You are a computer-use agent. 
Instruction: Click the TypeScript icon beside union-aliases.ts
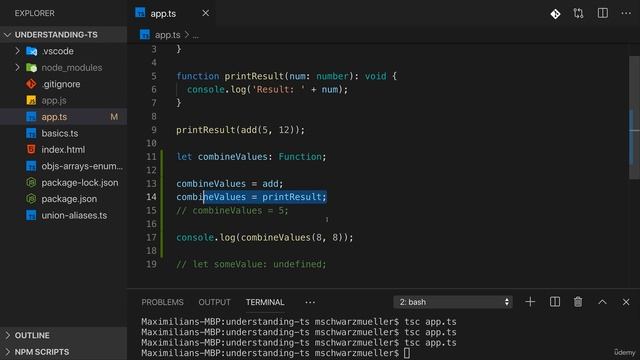point(31,215)
